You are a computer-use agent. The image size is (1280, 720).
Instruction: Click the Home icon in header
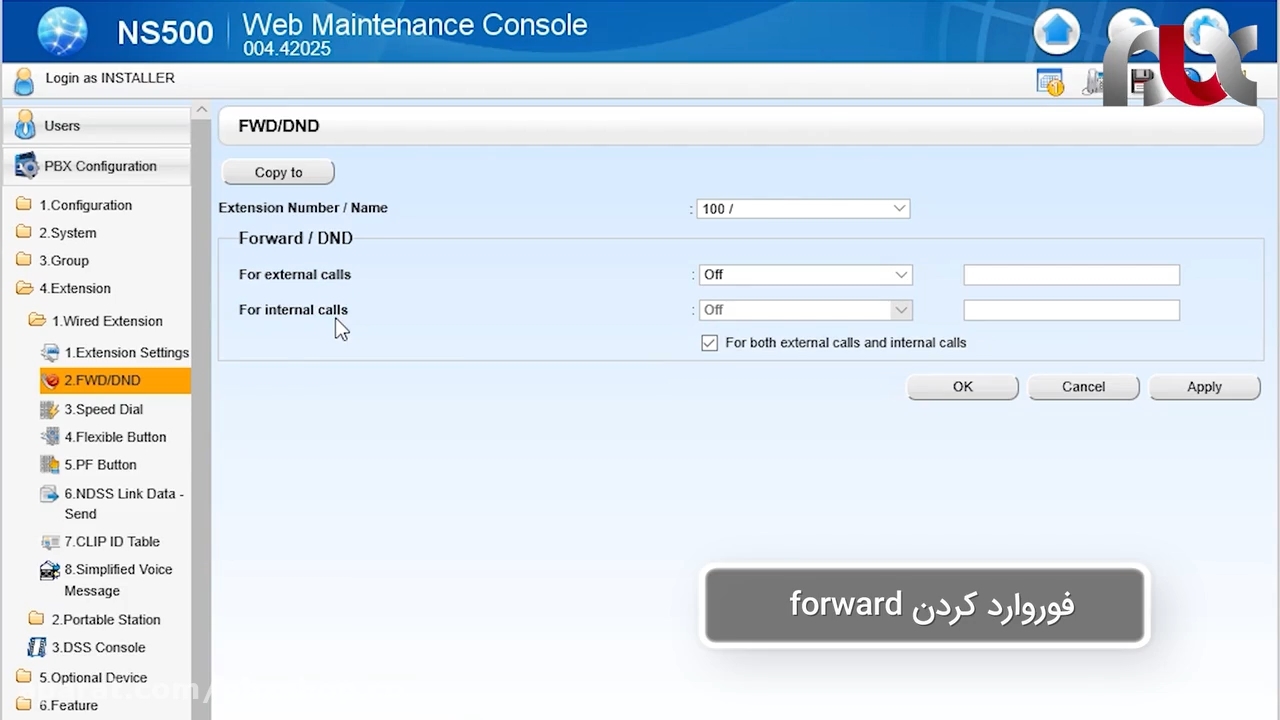pos(1057,32)
